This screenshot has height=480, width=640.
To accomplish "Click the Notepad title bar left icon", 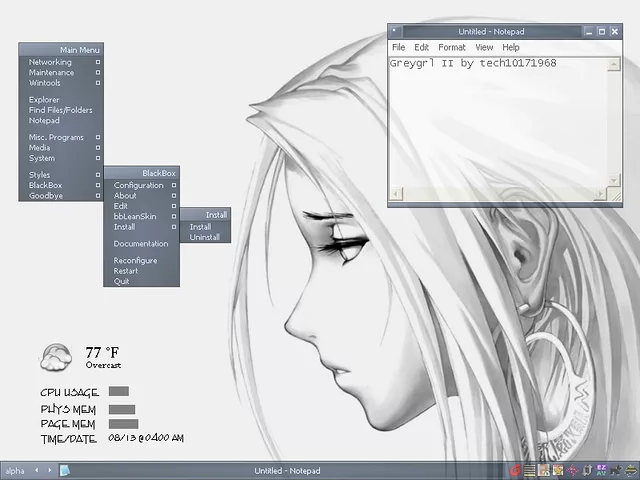I will coord(395,31).
